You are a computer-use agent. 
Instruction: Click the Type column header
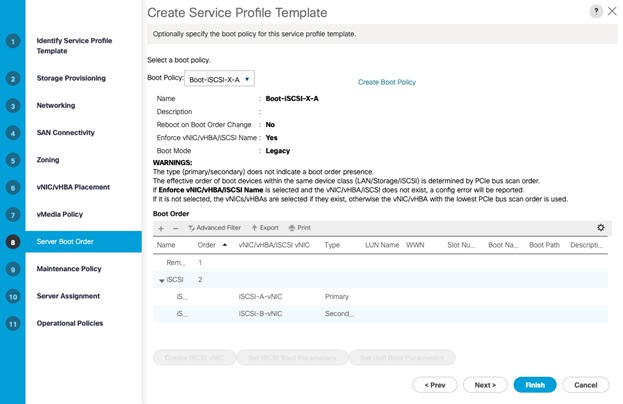[332, 245]
